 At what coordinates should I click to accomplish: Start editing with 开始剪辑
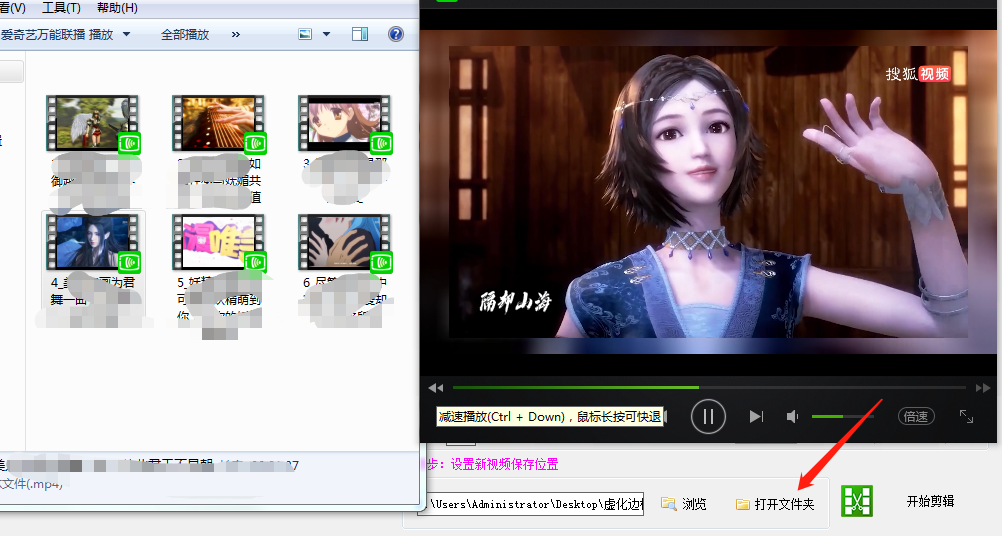click(930, 501)
